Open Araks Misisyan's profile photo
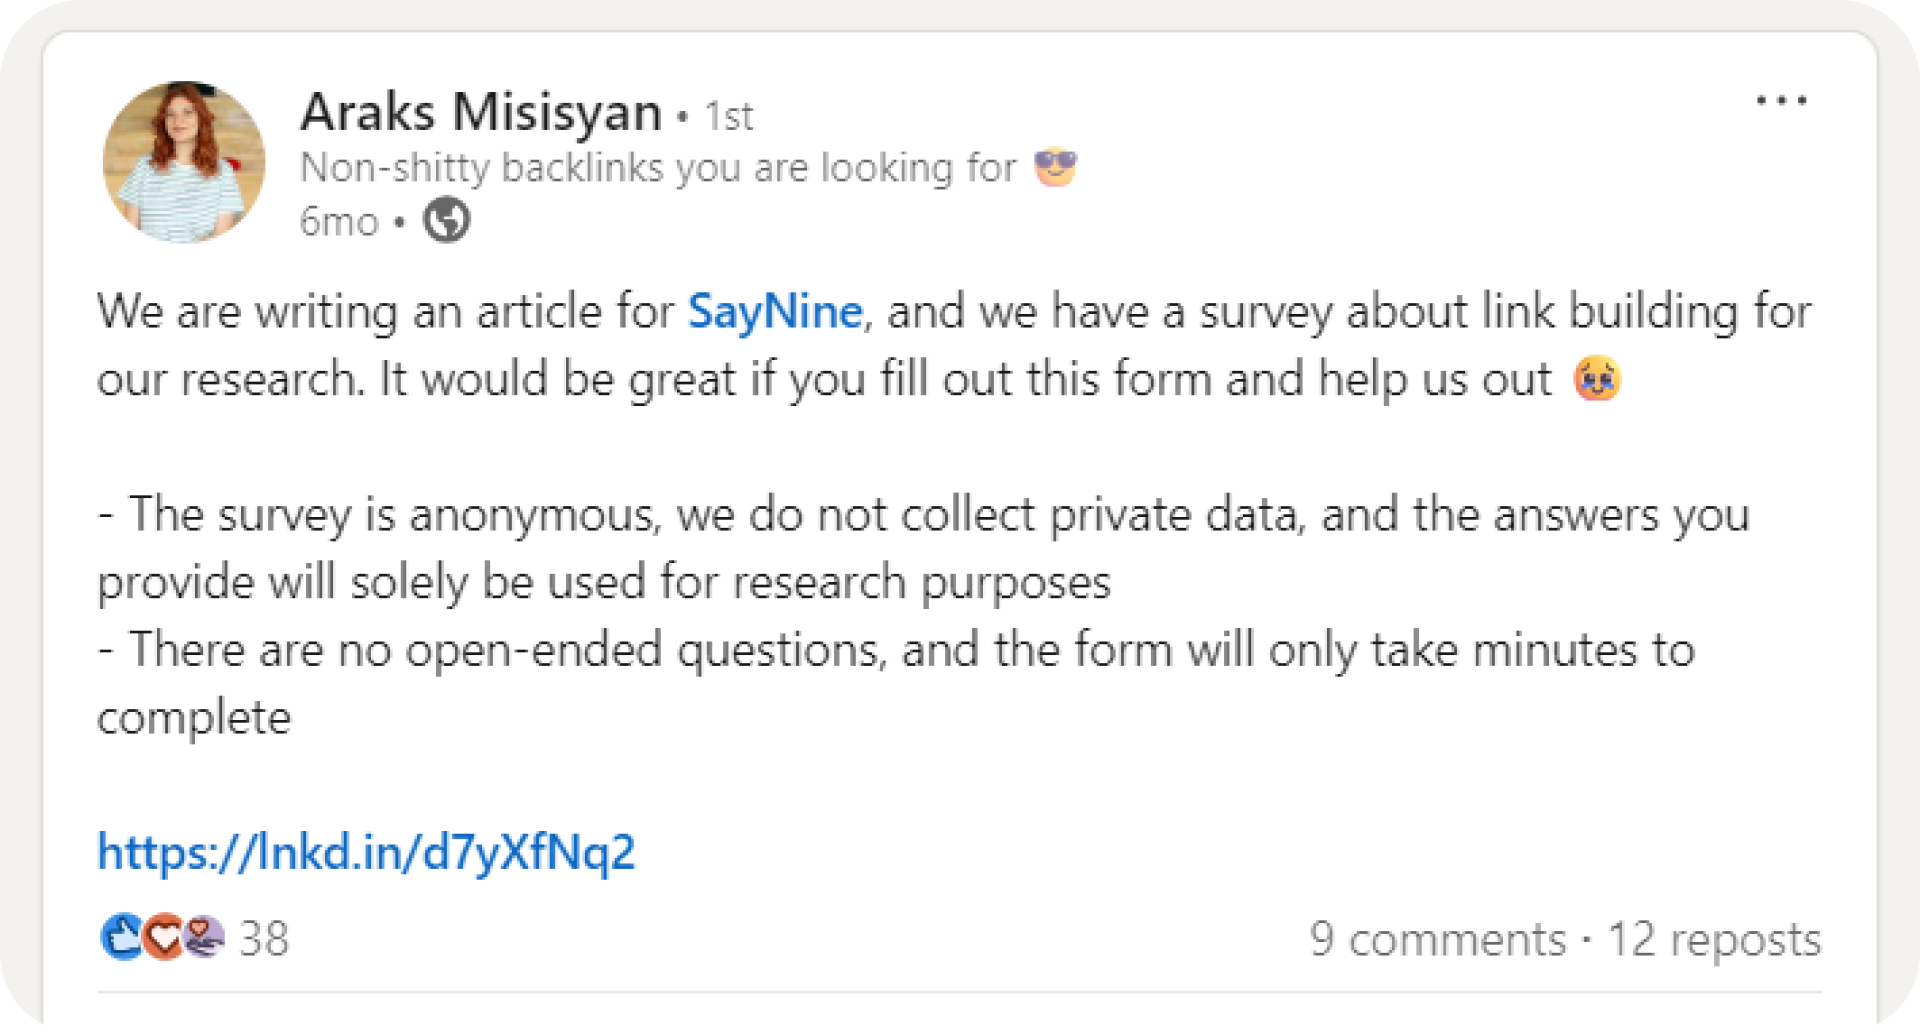 [x=184, y=162]
